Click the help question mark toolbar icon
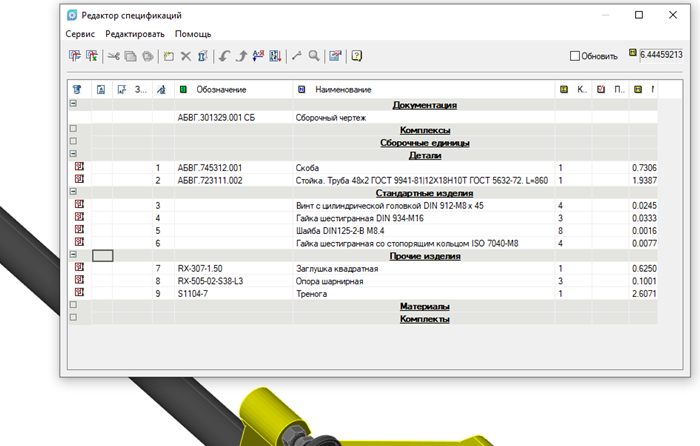700x446 pixels. pos(356,56)
